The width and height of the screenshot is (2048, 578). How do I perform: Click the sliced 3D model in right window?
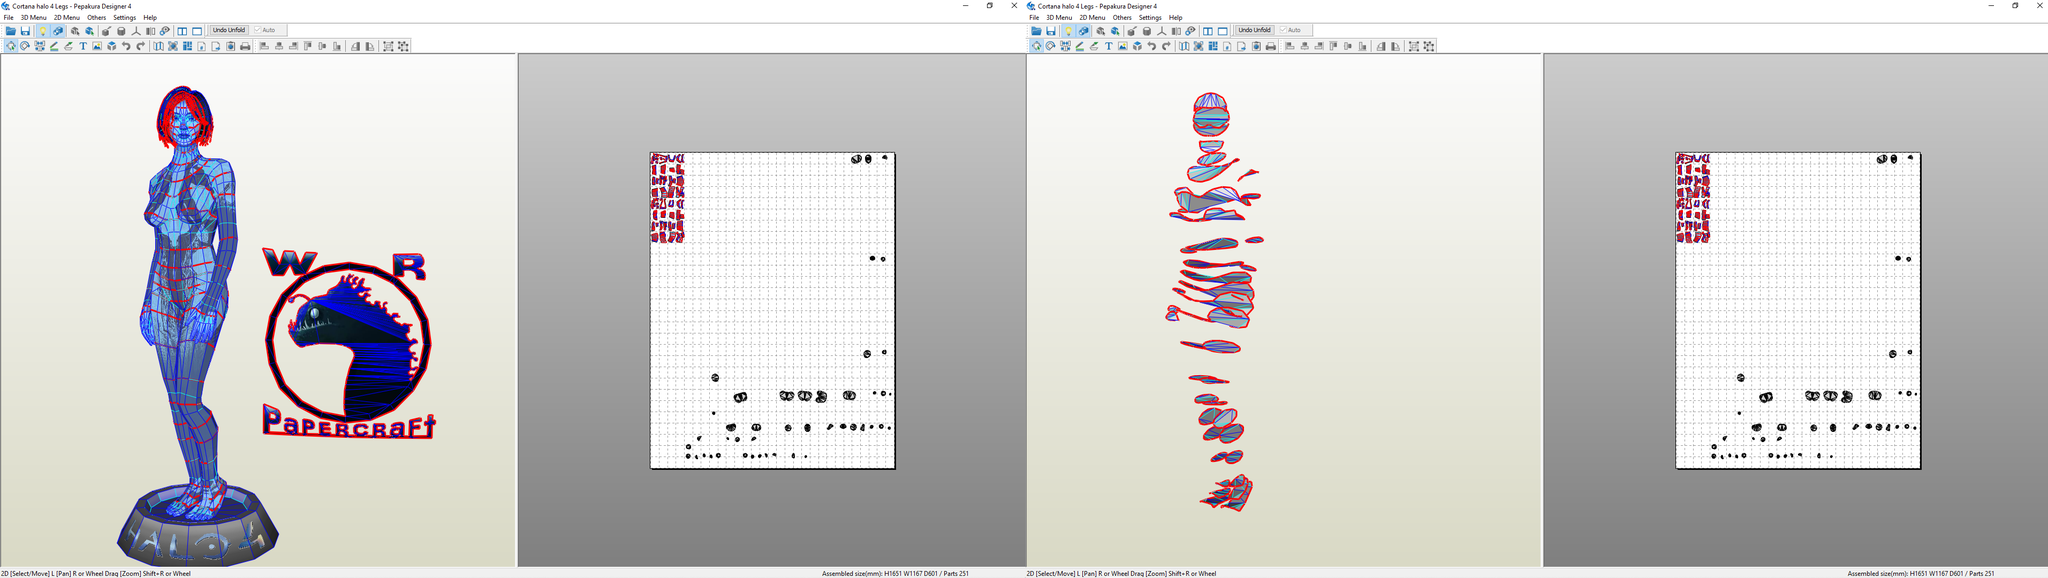1216,302
